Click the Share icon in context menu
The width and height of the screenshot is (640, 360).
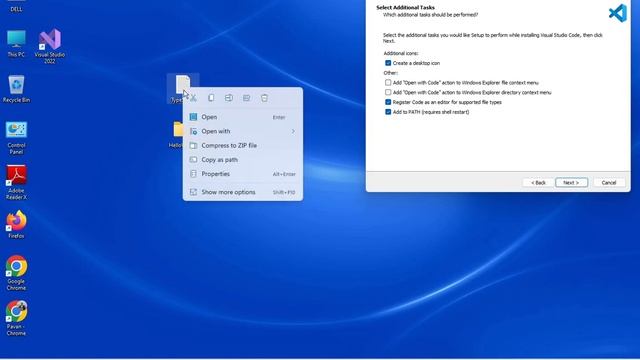point(247,98)
